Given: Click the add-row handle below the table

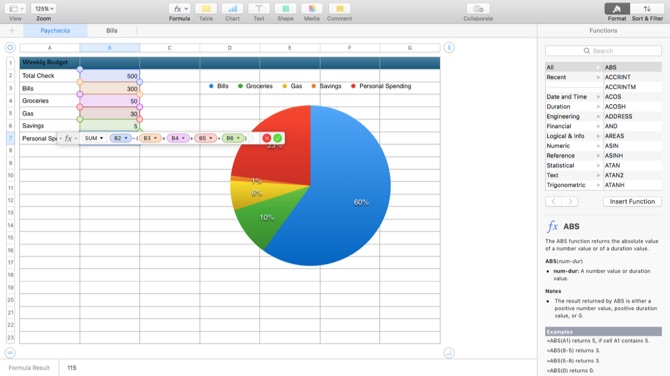Looking at the screenshot, I should click(x=10, y=352).
